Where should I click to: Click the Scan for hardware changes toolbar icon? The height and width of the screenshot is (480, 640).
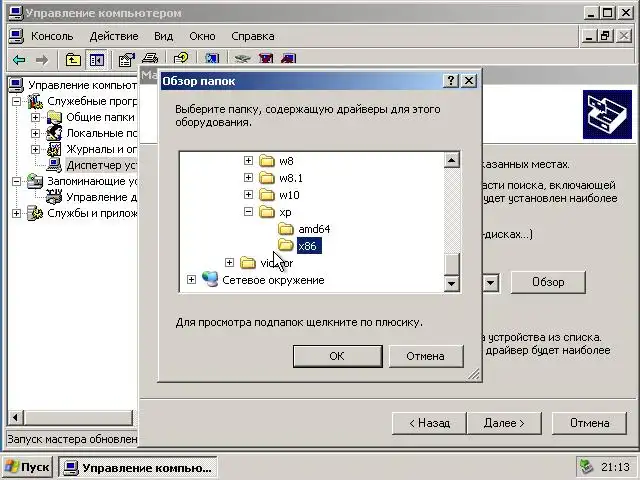[x=212, y=59]
